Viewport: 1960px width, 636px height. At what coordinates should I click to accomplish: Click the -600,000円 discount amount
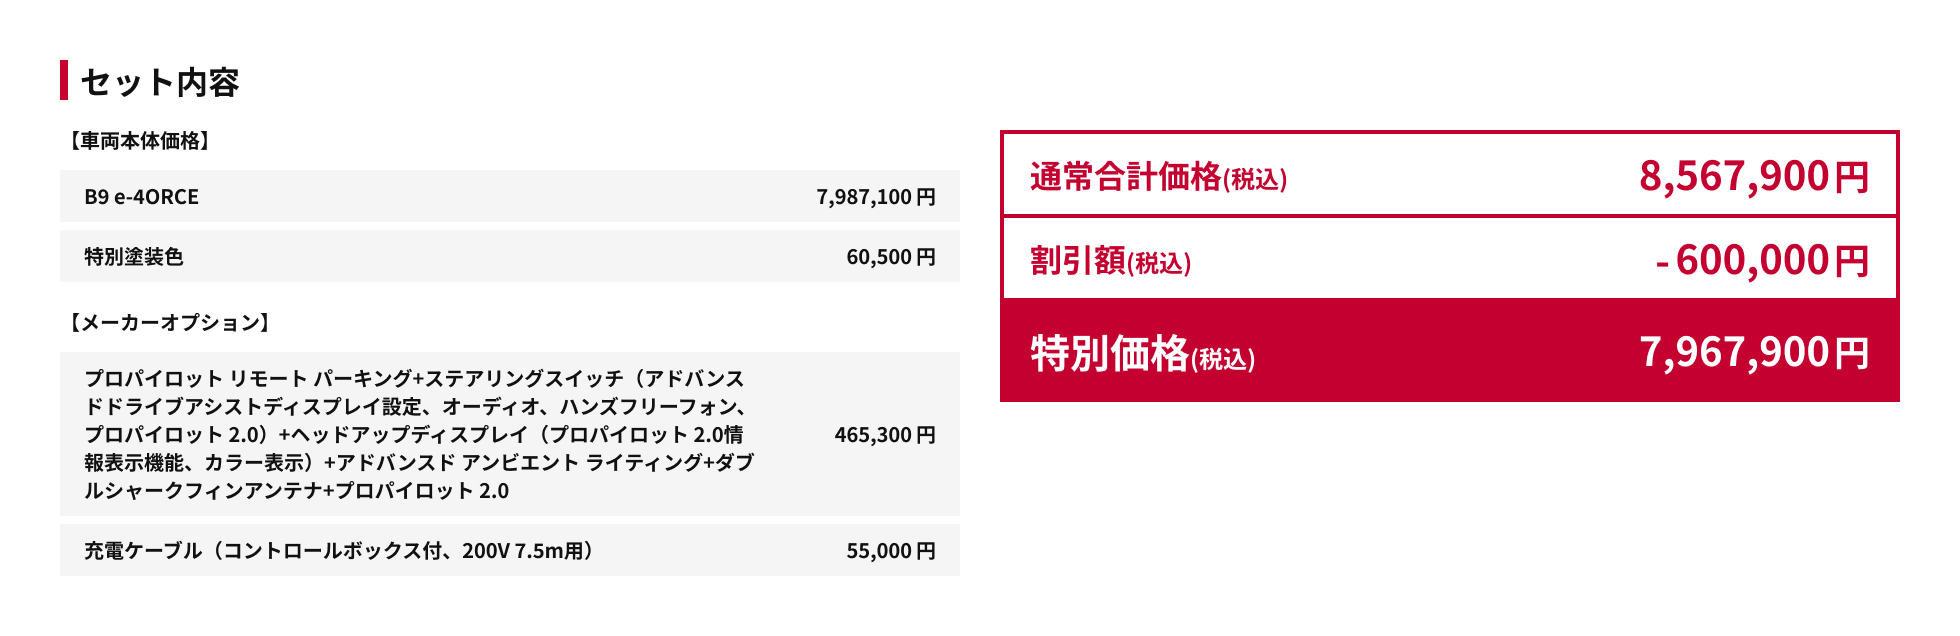(1761, 261)
